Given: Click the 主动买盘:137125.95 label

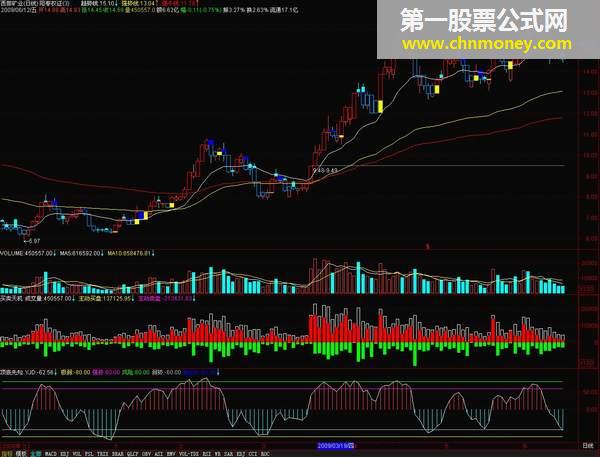Looking at the screenshot, I should coord(104,298).
